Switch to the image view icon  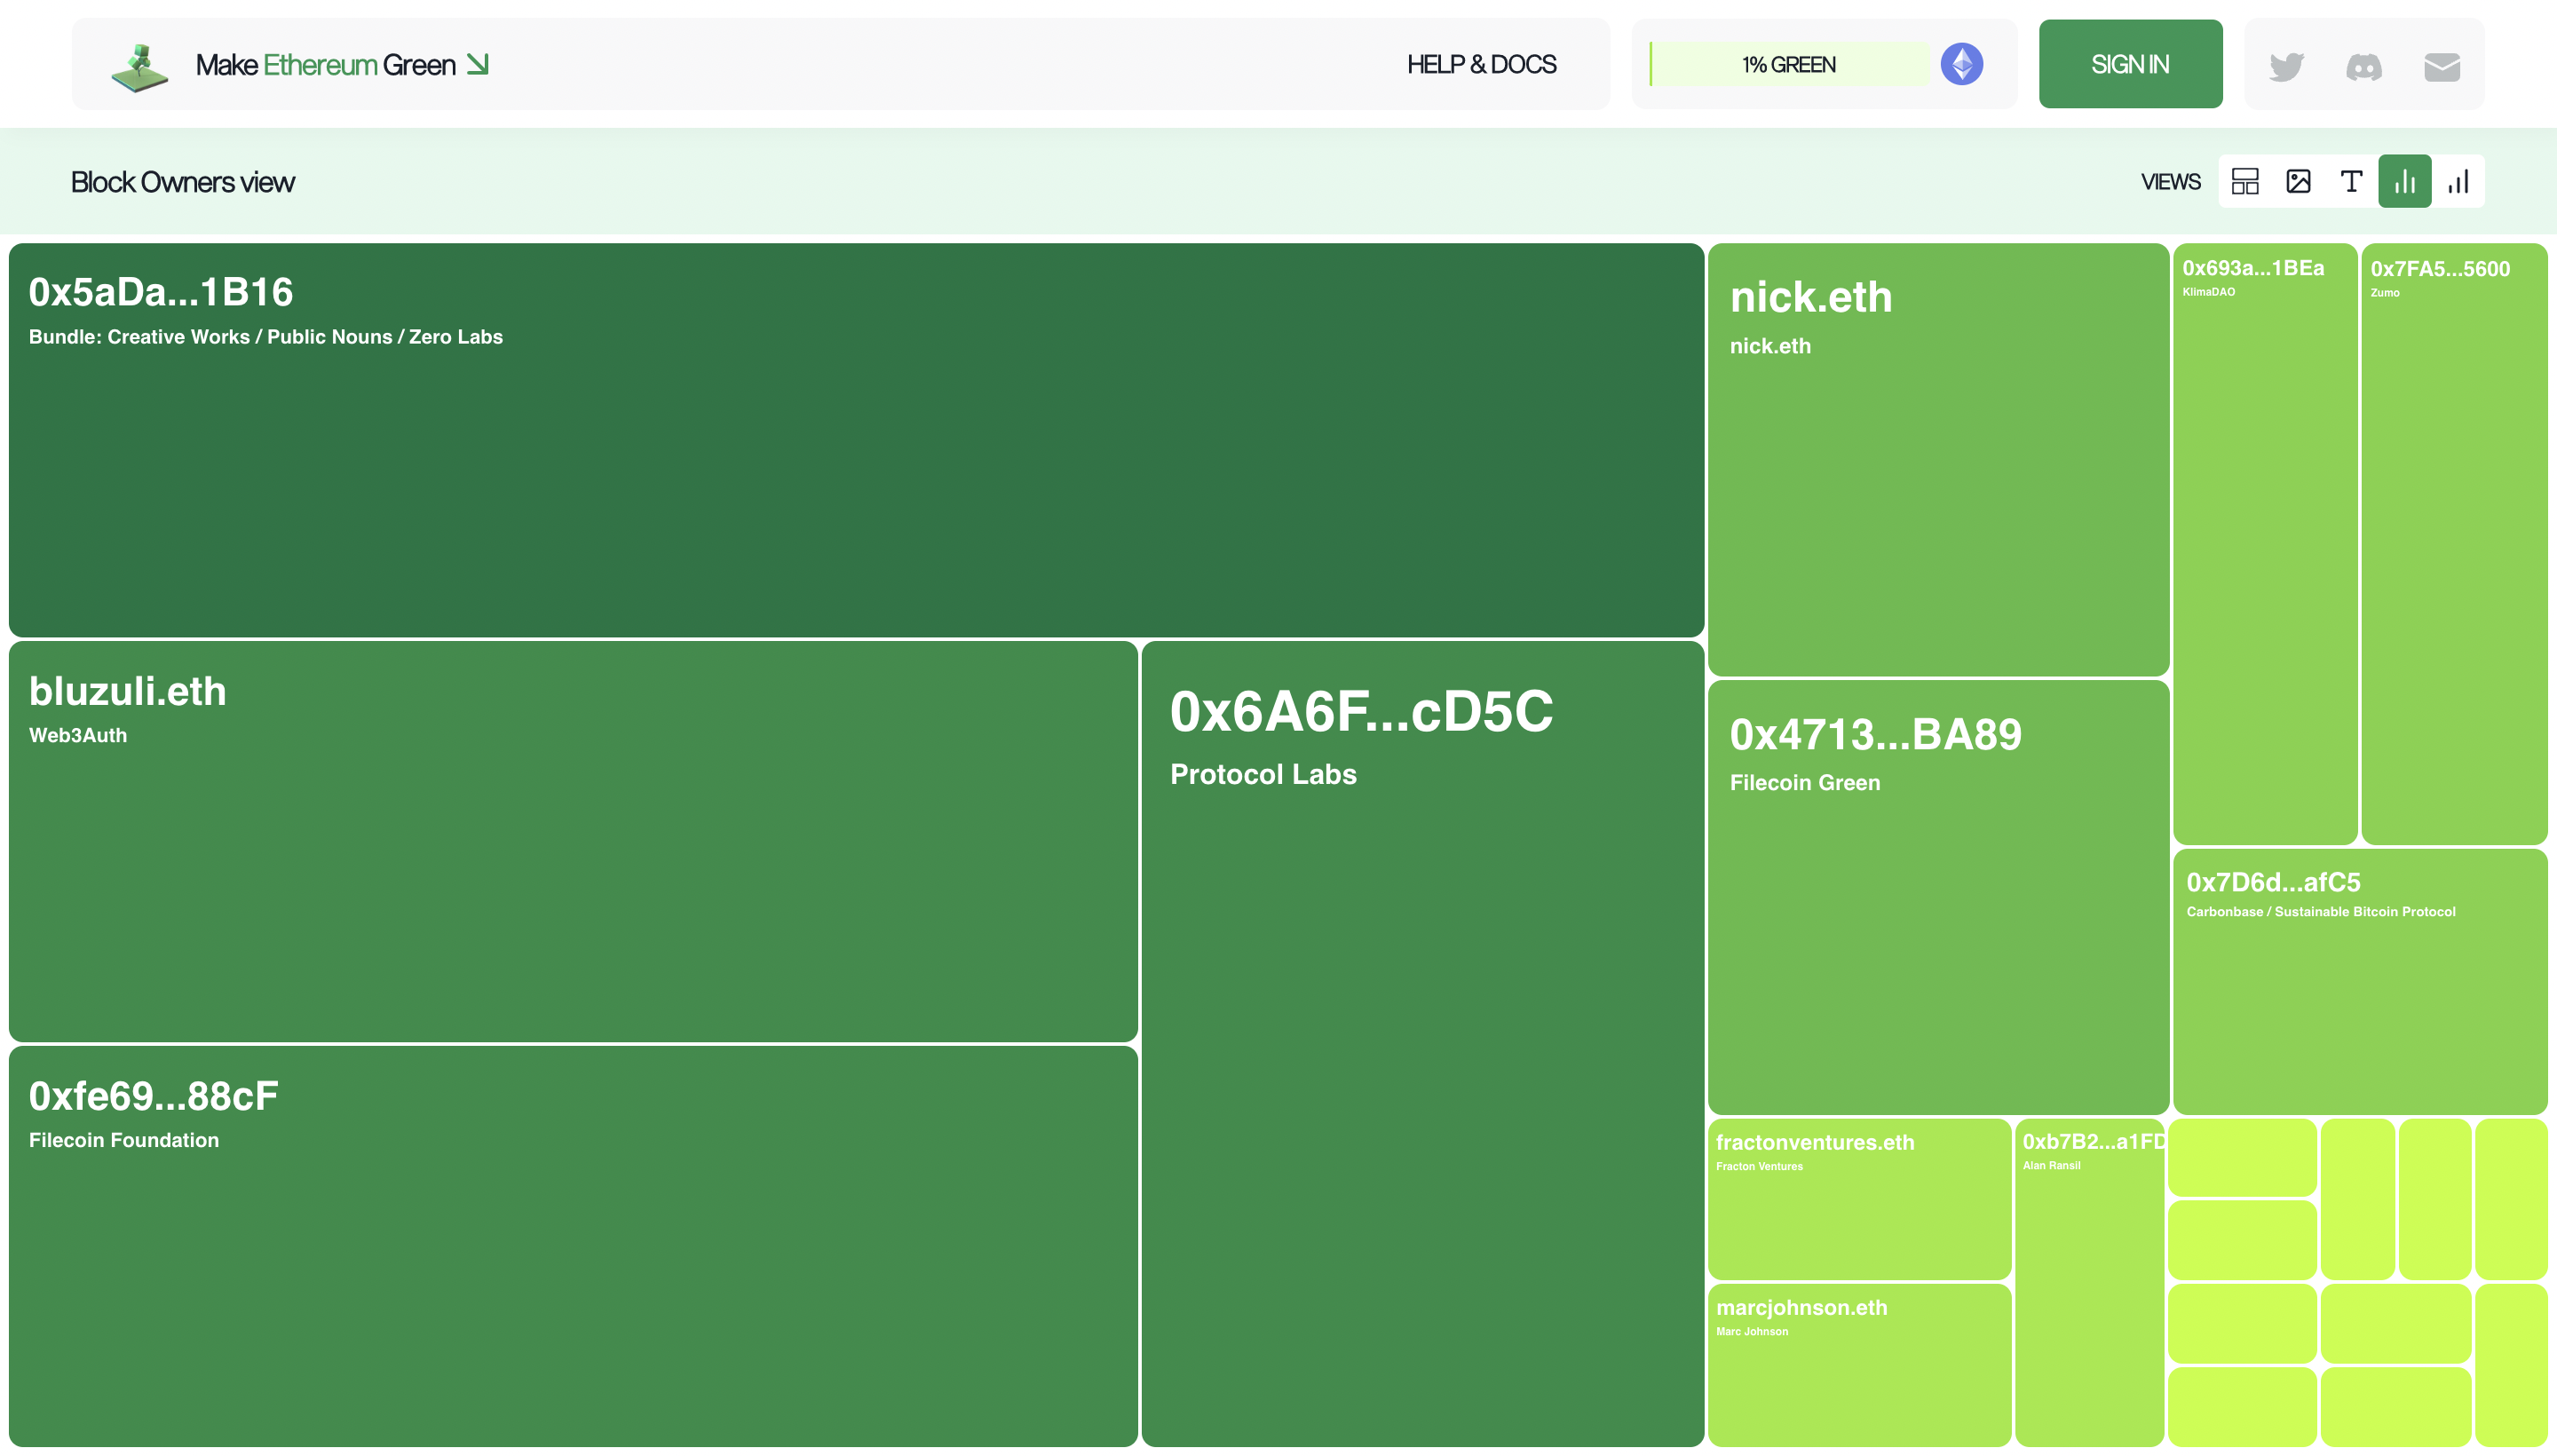pyautogui.click(x=2298, y=181)
